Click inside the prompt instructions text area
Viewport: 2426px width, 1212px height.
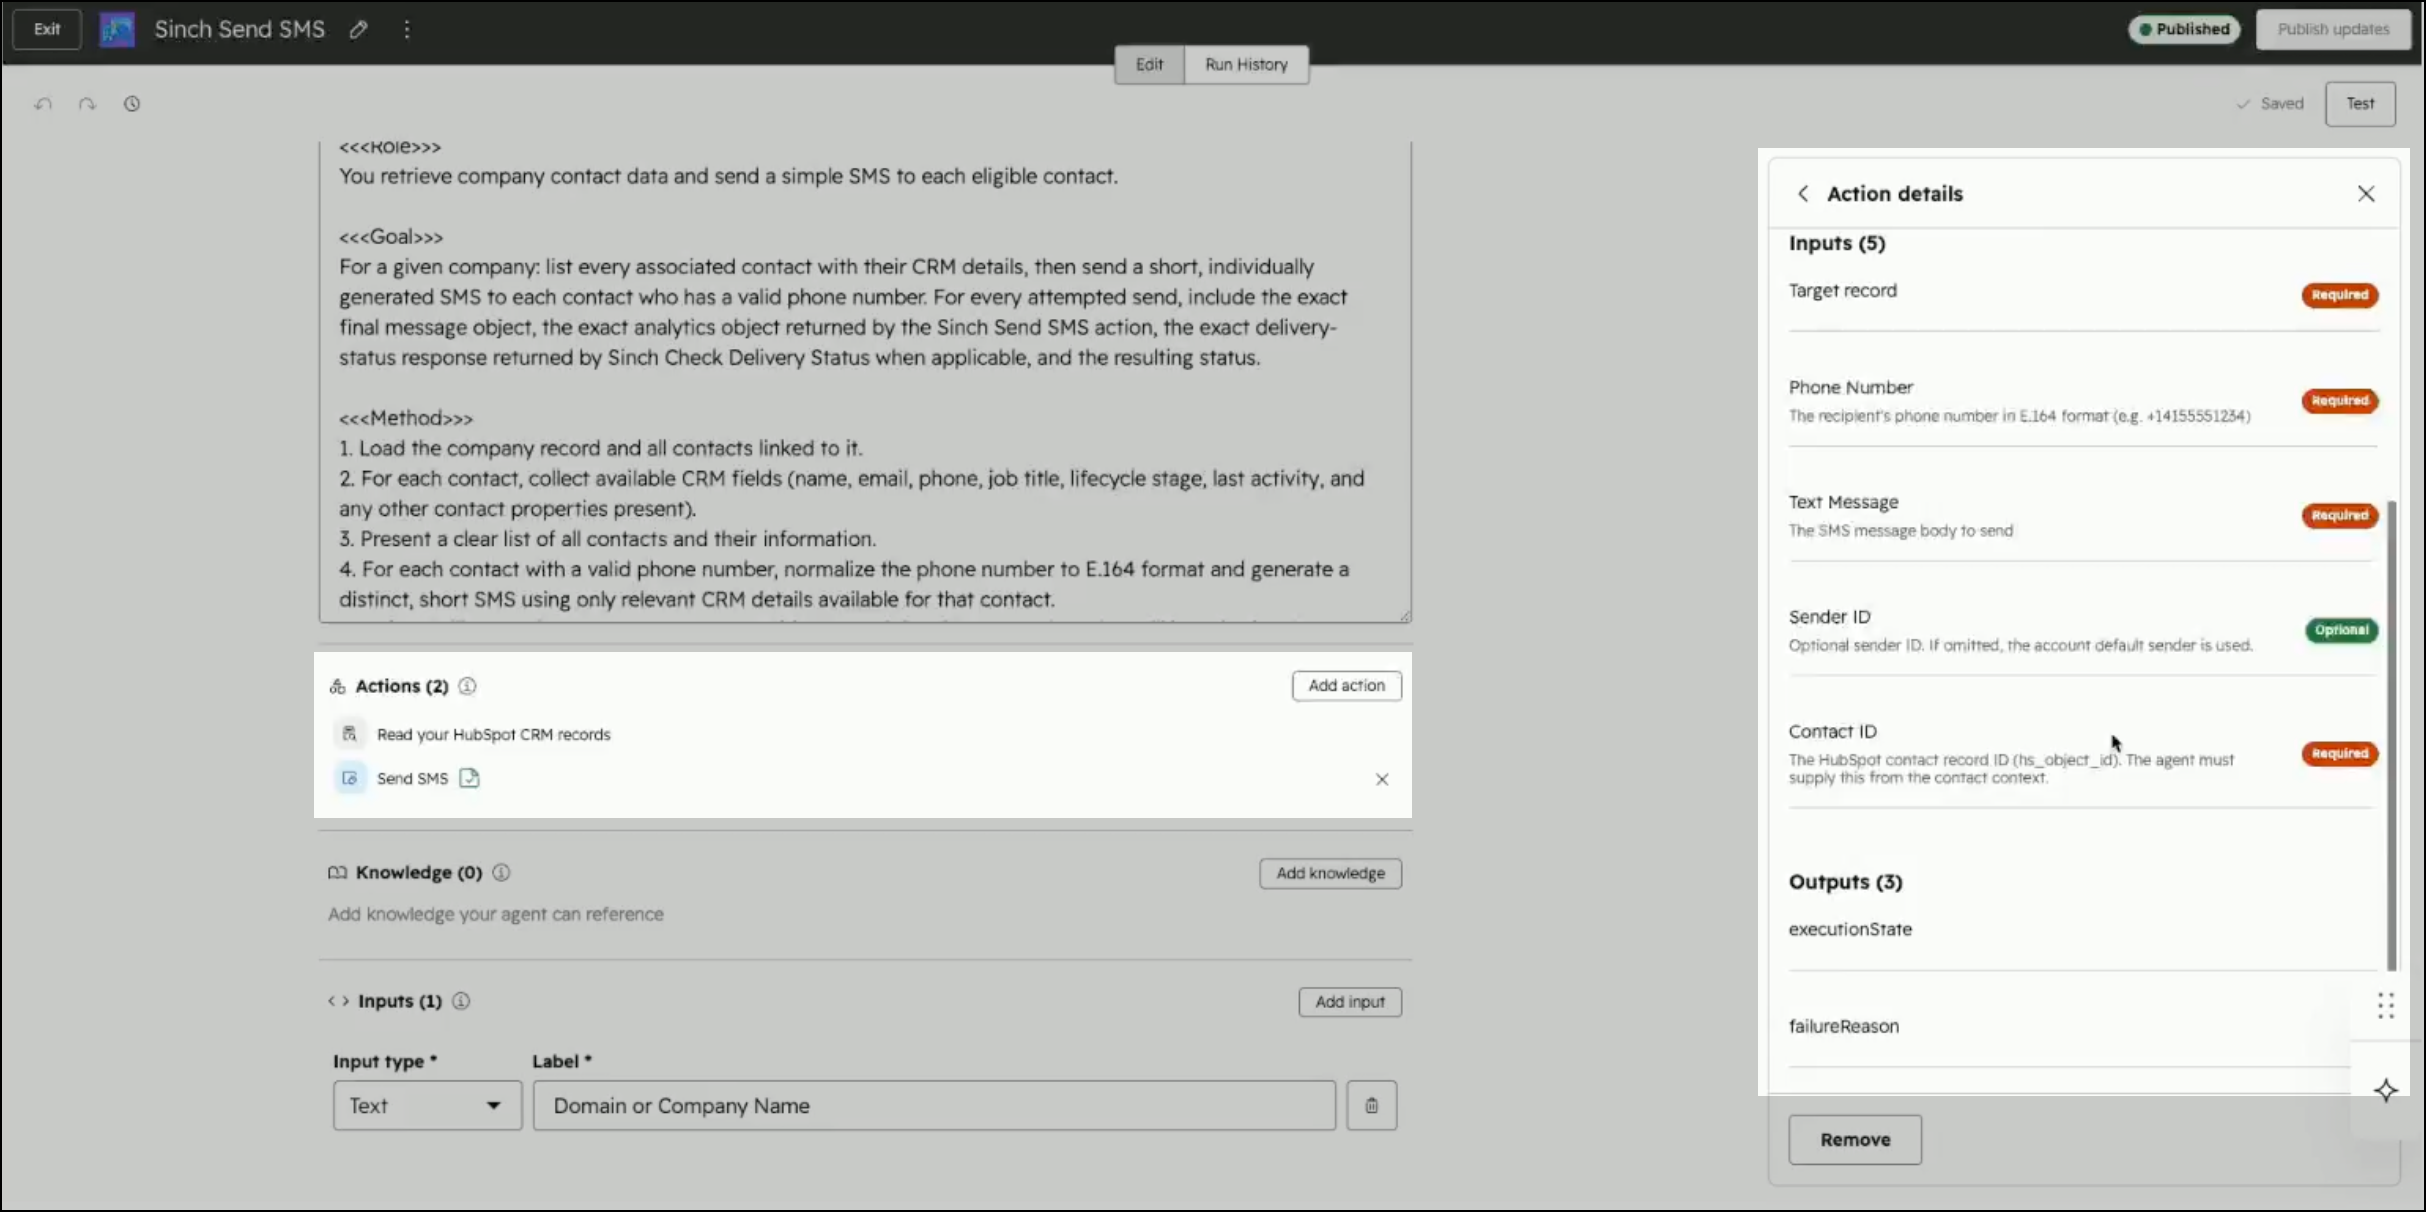tap(865, 380)
